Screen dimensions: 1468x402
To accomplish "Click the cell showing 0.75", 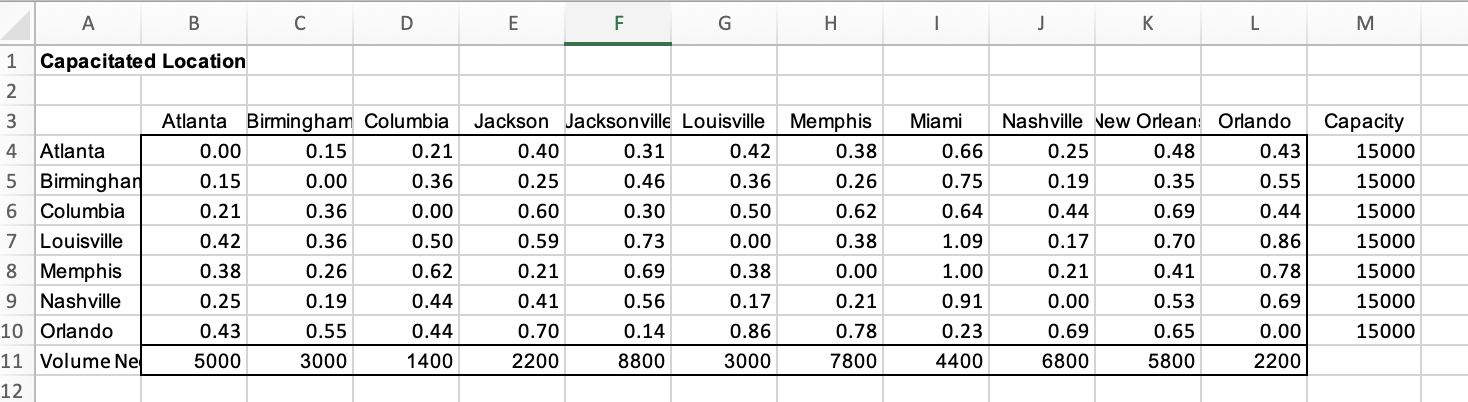I will point(936,182).
